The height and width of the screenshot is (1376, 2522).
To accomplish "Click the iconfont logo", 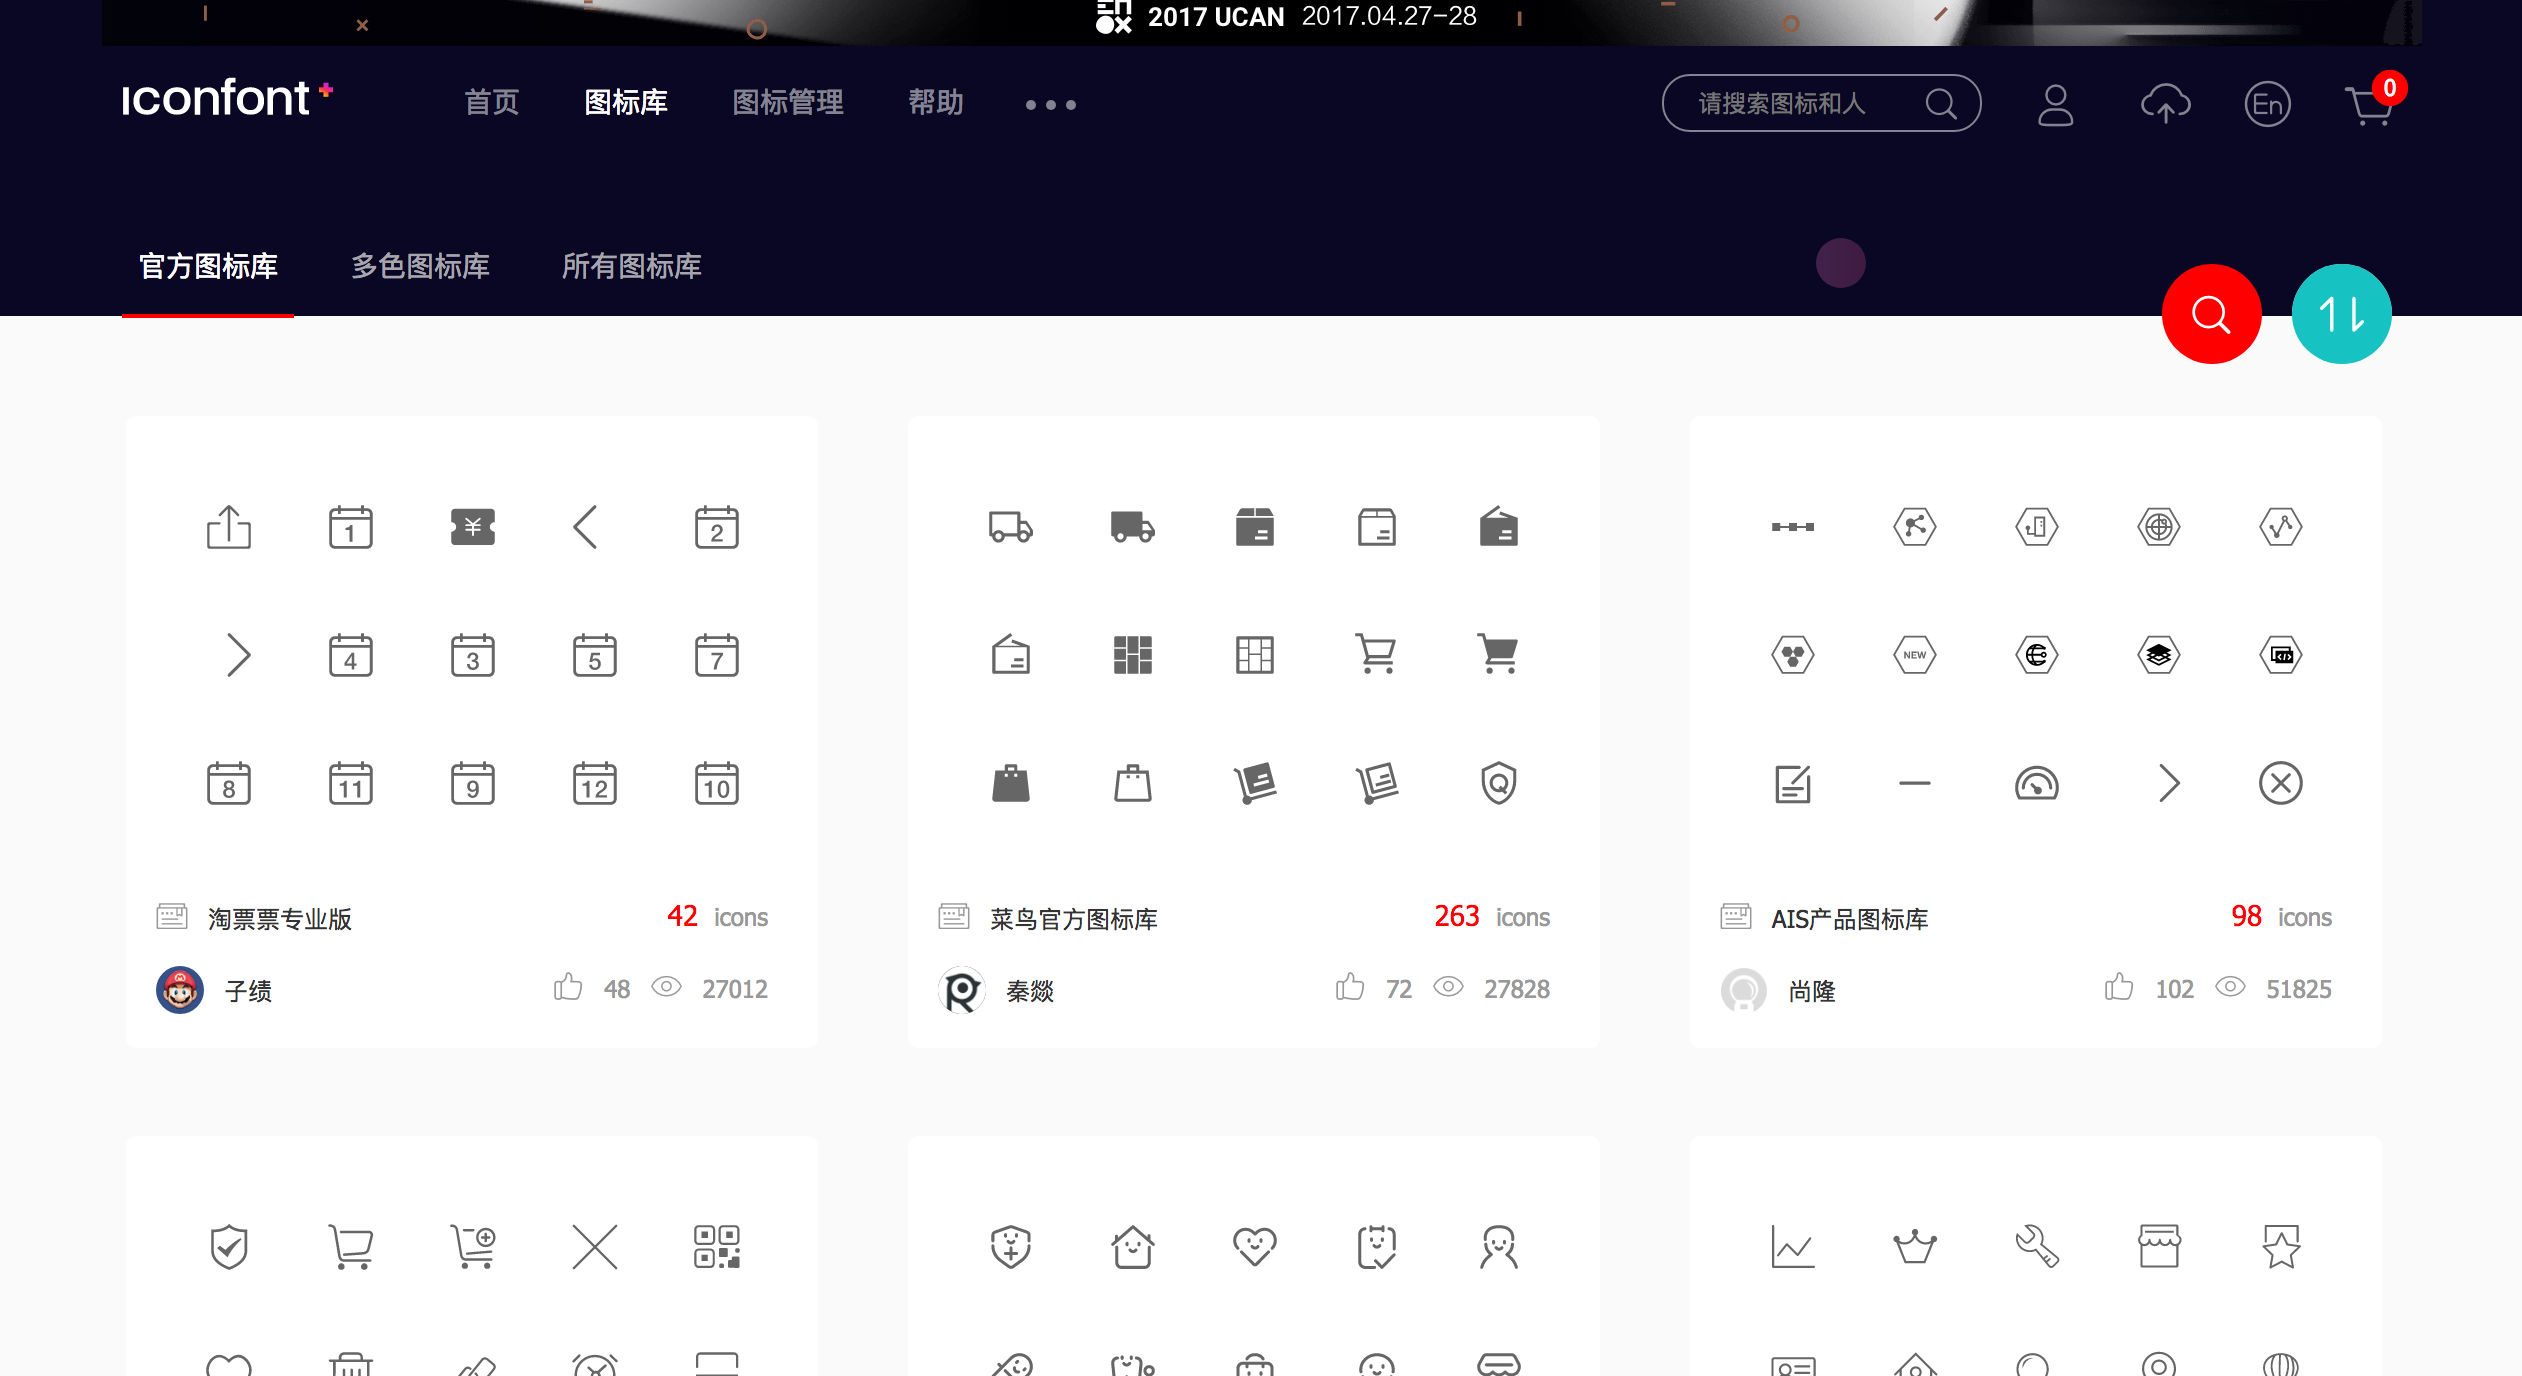I will click(x=226, y=99).
